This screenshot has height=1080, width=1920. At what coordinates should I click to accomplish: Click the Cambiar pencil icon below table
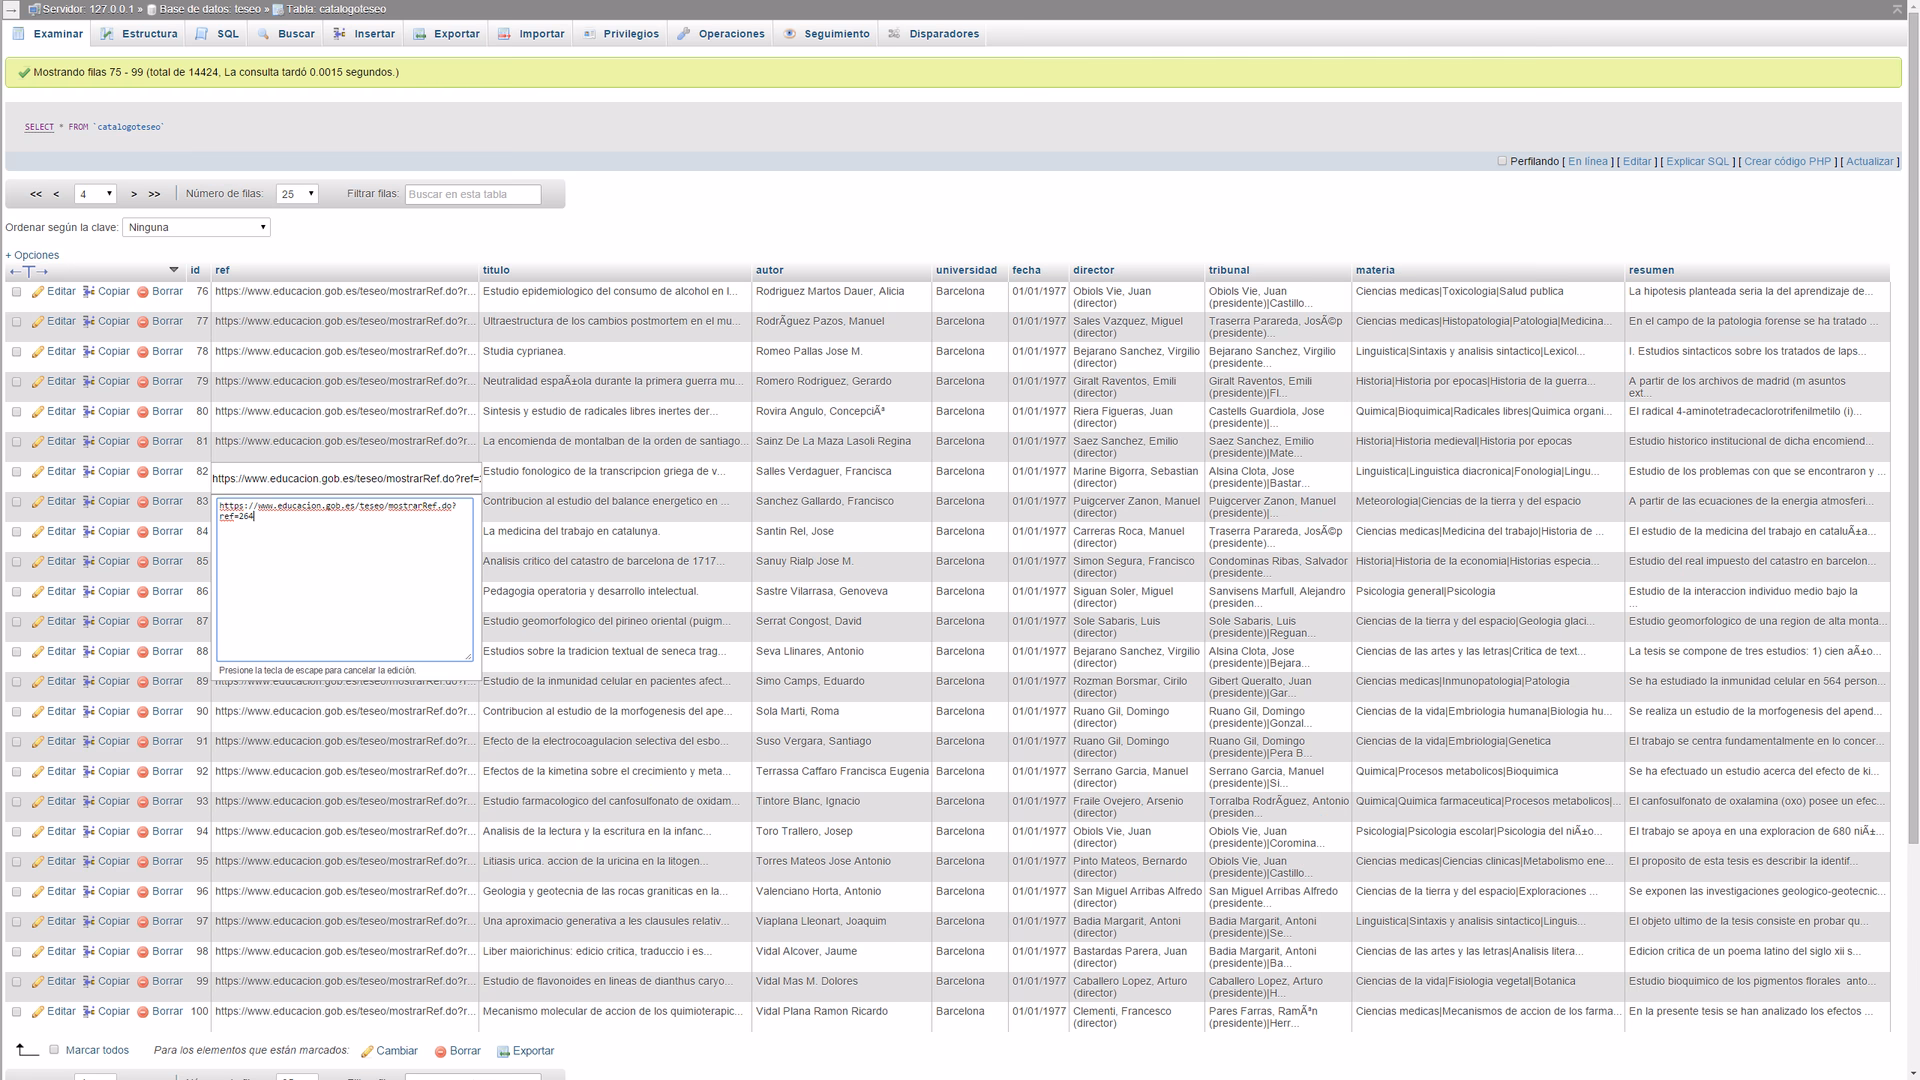tap(367, 1051)
